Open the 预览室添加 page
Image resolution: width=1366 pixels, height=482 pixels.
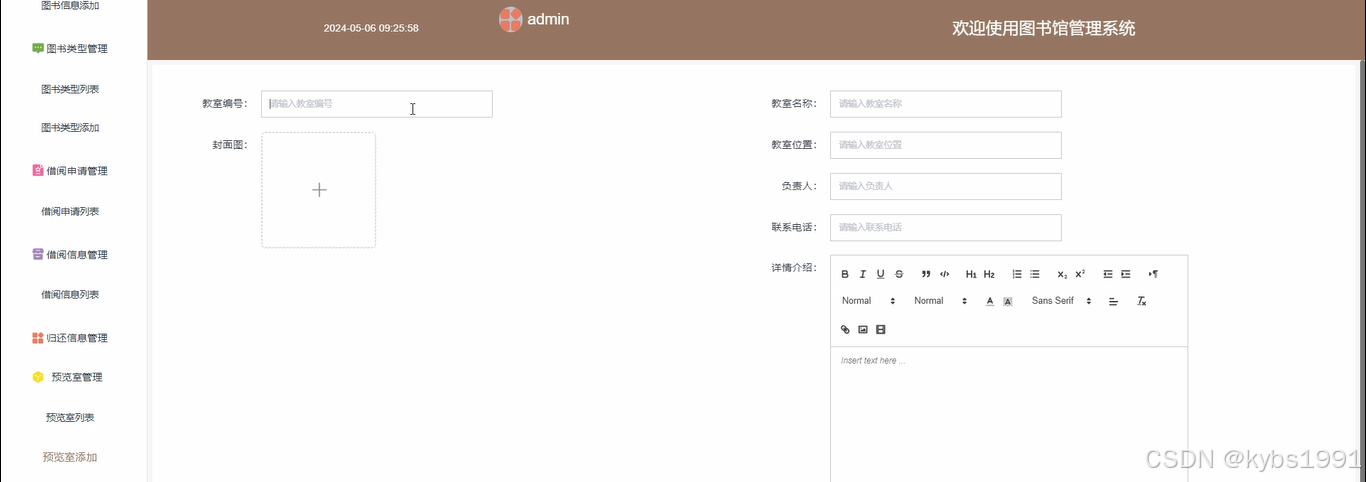(x=70, y=457)
